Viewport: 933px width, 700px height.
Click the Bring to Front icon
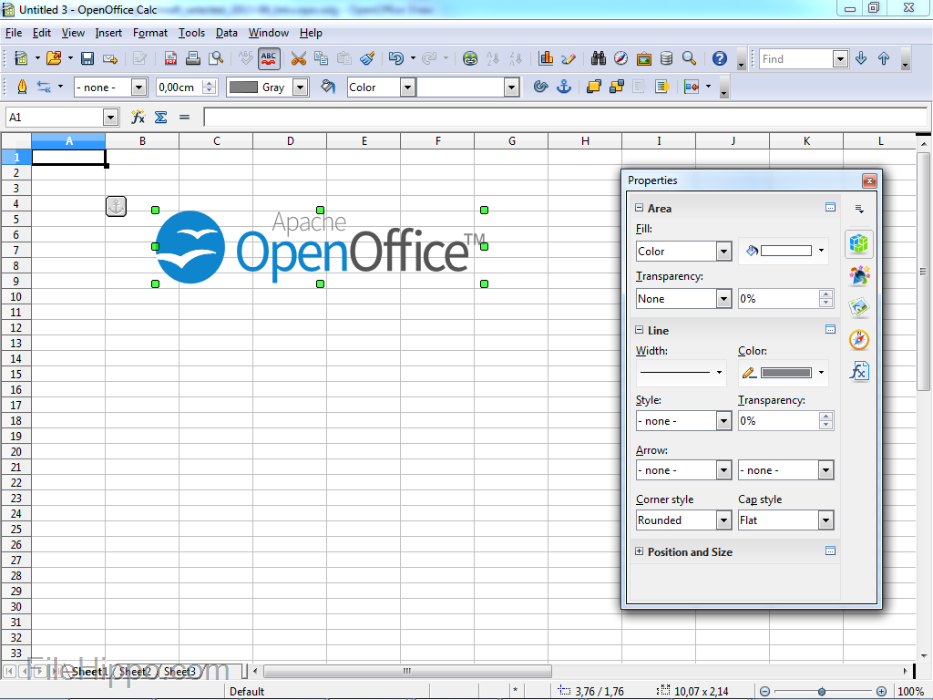pyautogui.click(x=593, y=87)
